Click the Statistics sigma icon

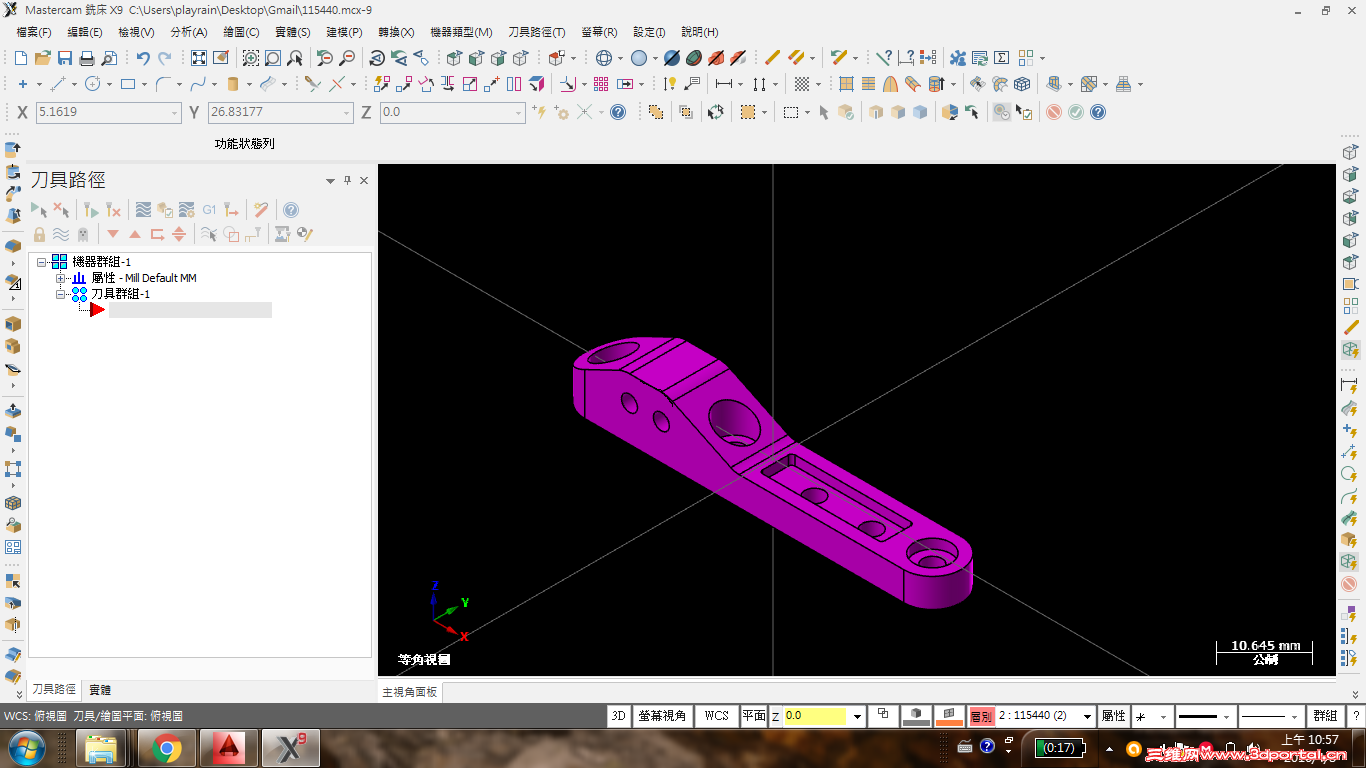[1001, 58]
